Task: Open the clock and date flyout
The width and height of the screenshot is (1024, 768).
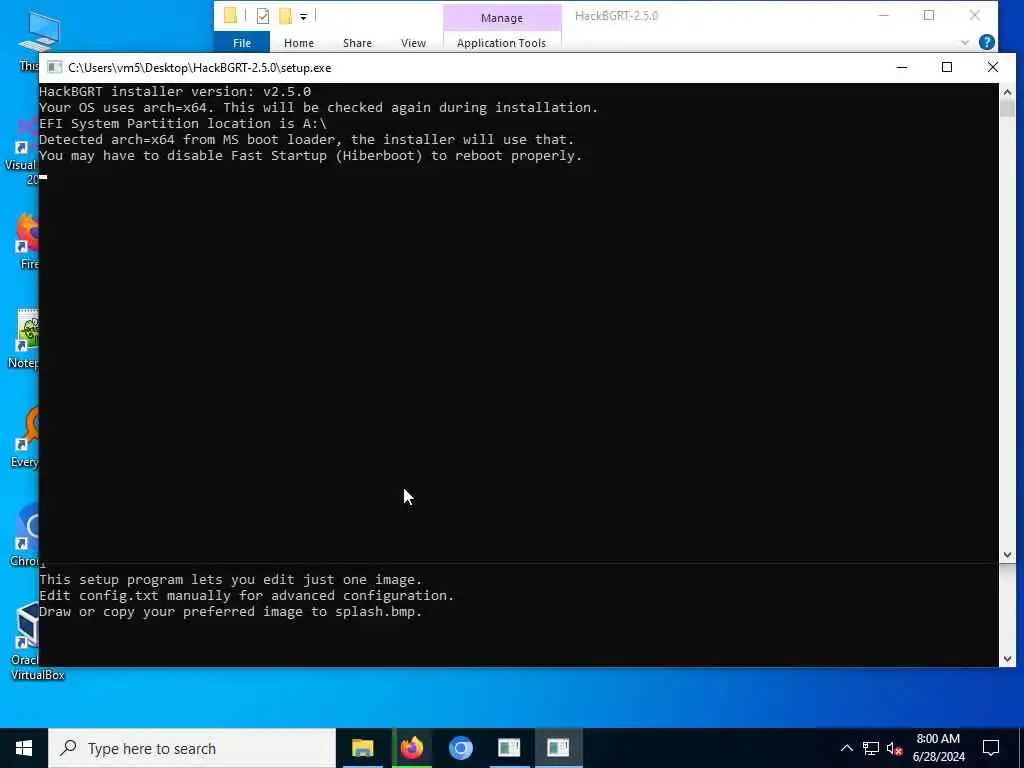Action: coord(938,748)
